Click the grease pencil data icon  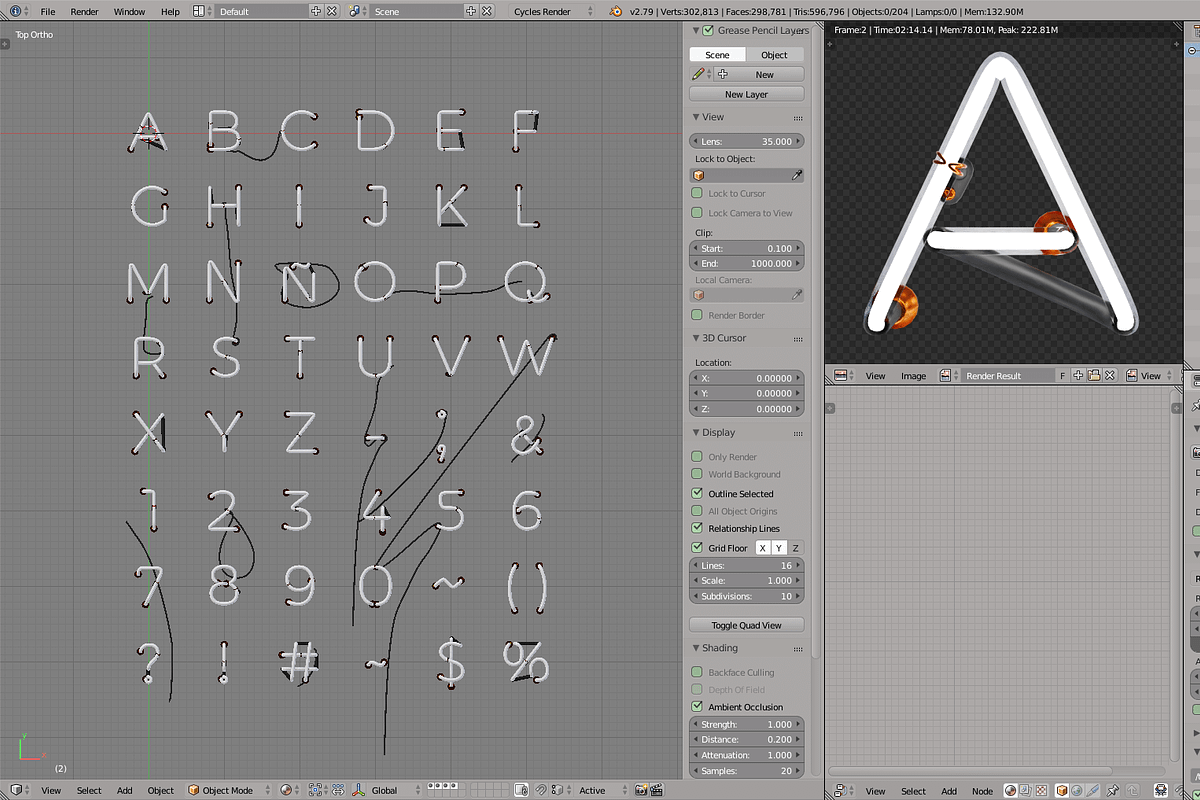(x=700, y=74)
